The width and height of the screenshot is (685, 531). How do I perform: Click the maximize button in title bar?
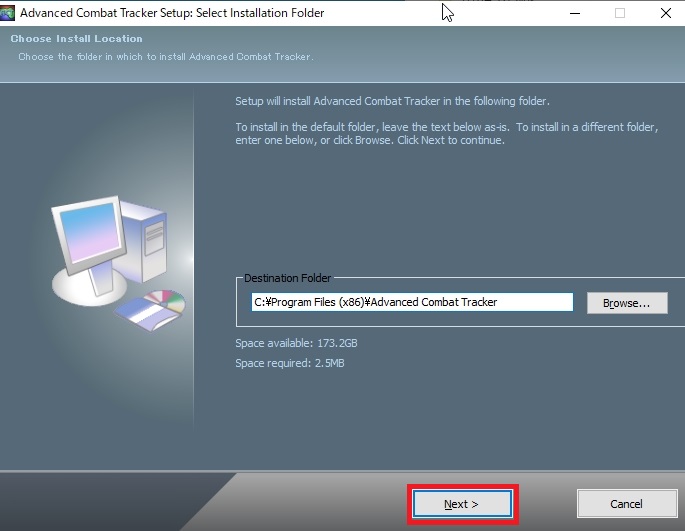(x=619, y=13)
